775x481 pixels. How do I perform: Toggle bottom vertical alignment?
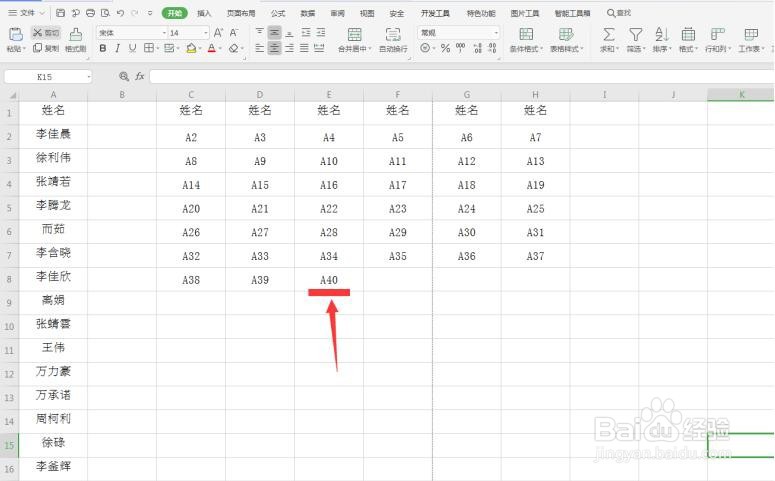pos(290,33)
